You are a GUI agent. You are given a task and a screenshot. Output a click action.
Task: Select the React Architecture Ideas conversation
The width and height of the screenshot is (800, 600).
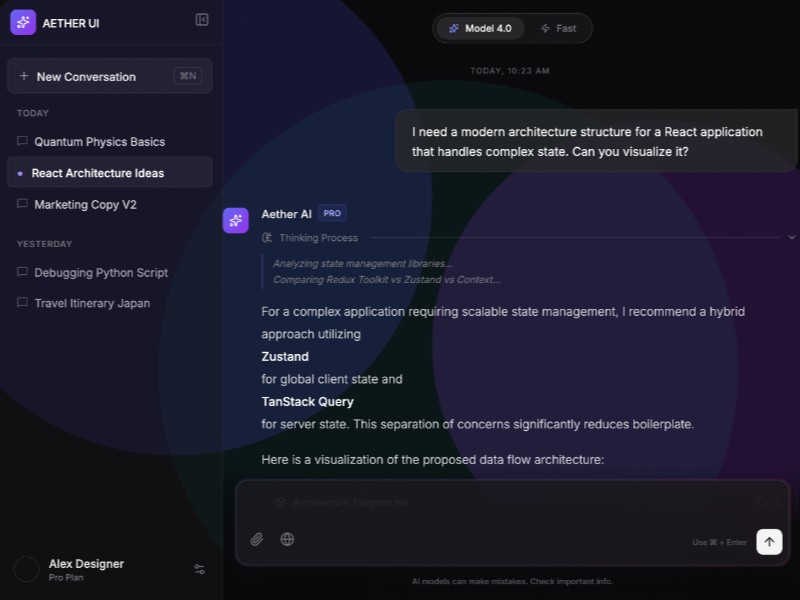98,173
